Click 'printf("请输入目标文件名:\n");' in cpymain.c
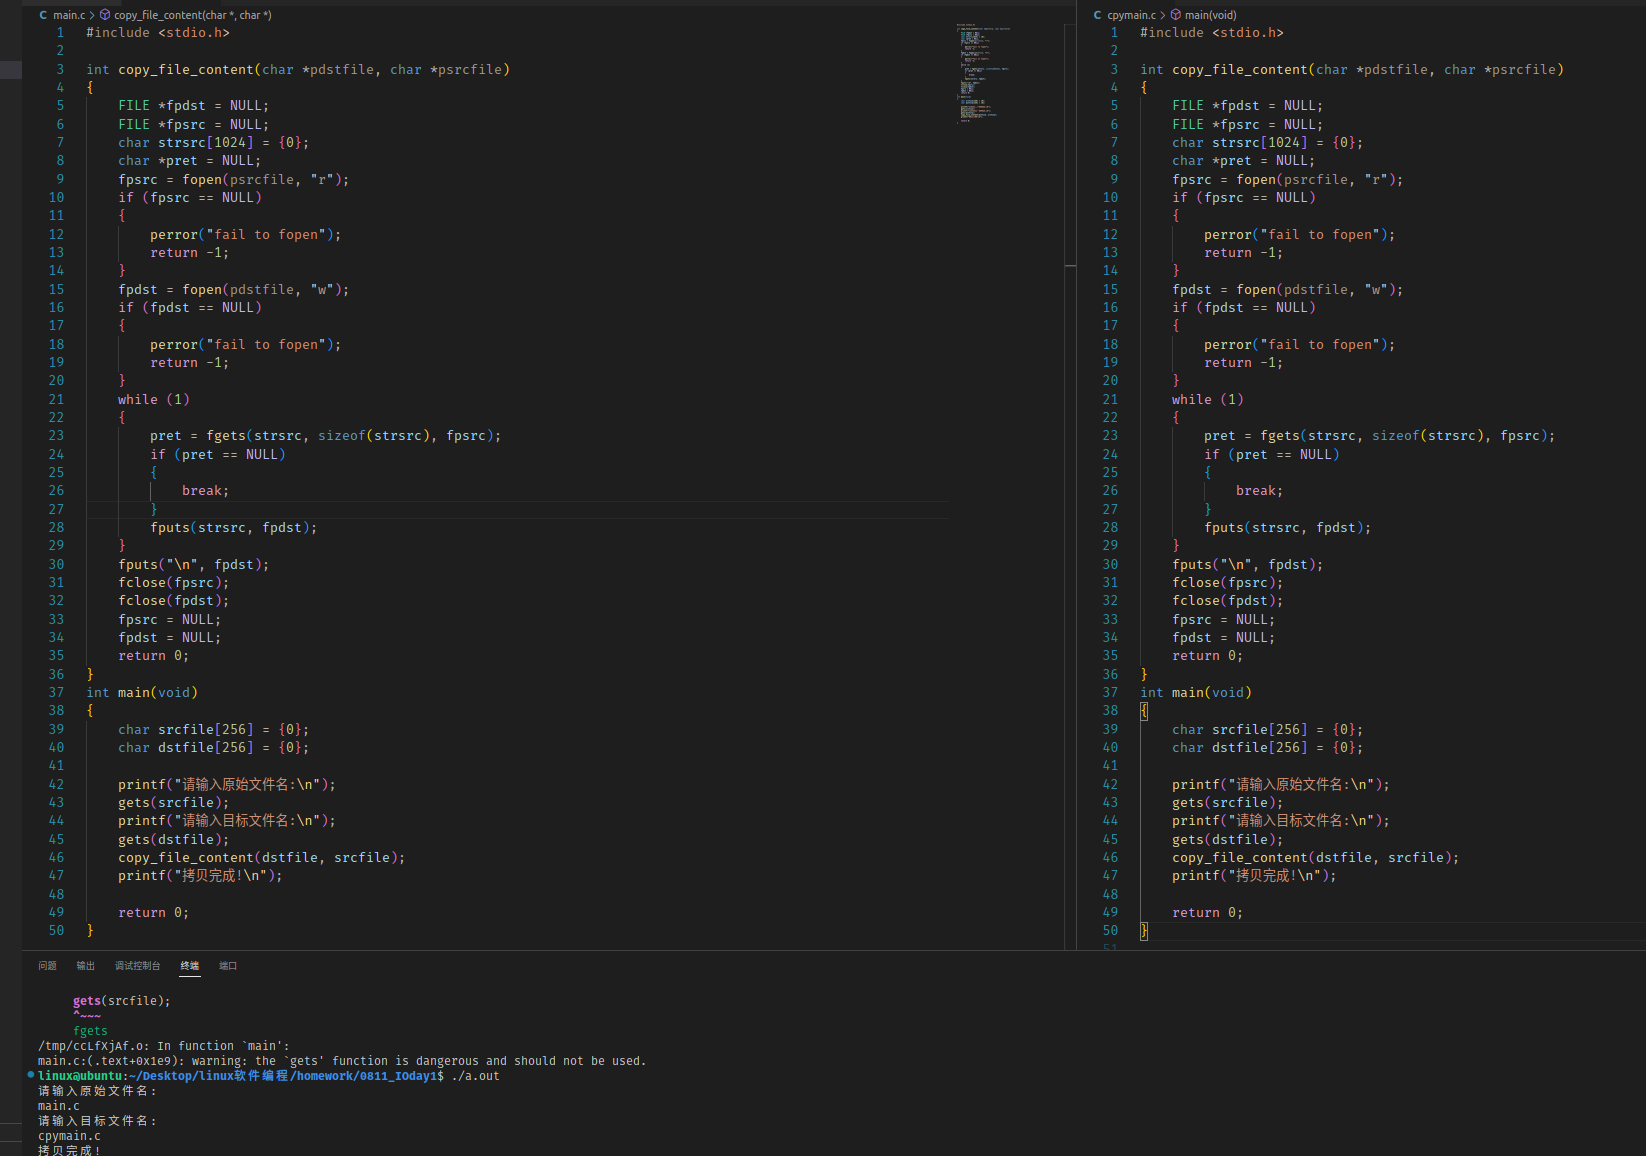Screen dimensions: 1646x1156 [x=1281, y=820]
